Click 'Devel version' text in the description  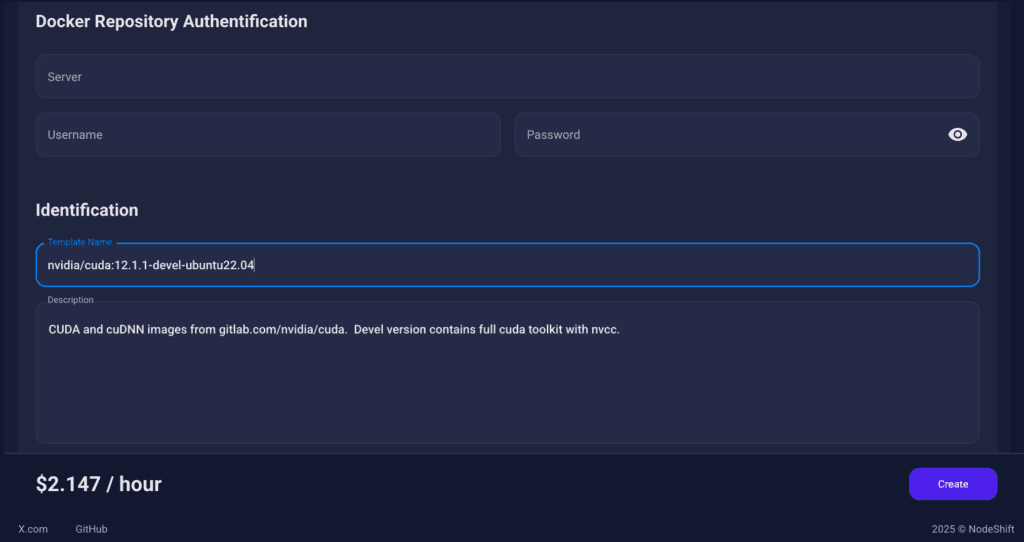(x=389, y=330)
